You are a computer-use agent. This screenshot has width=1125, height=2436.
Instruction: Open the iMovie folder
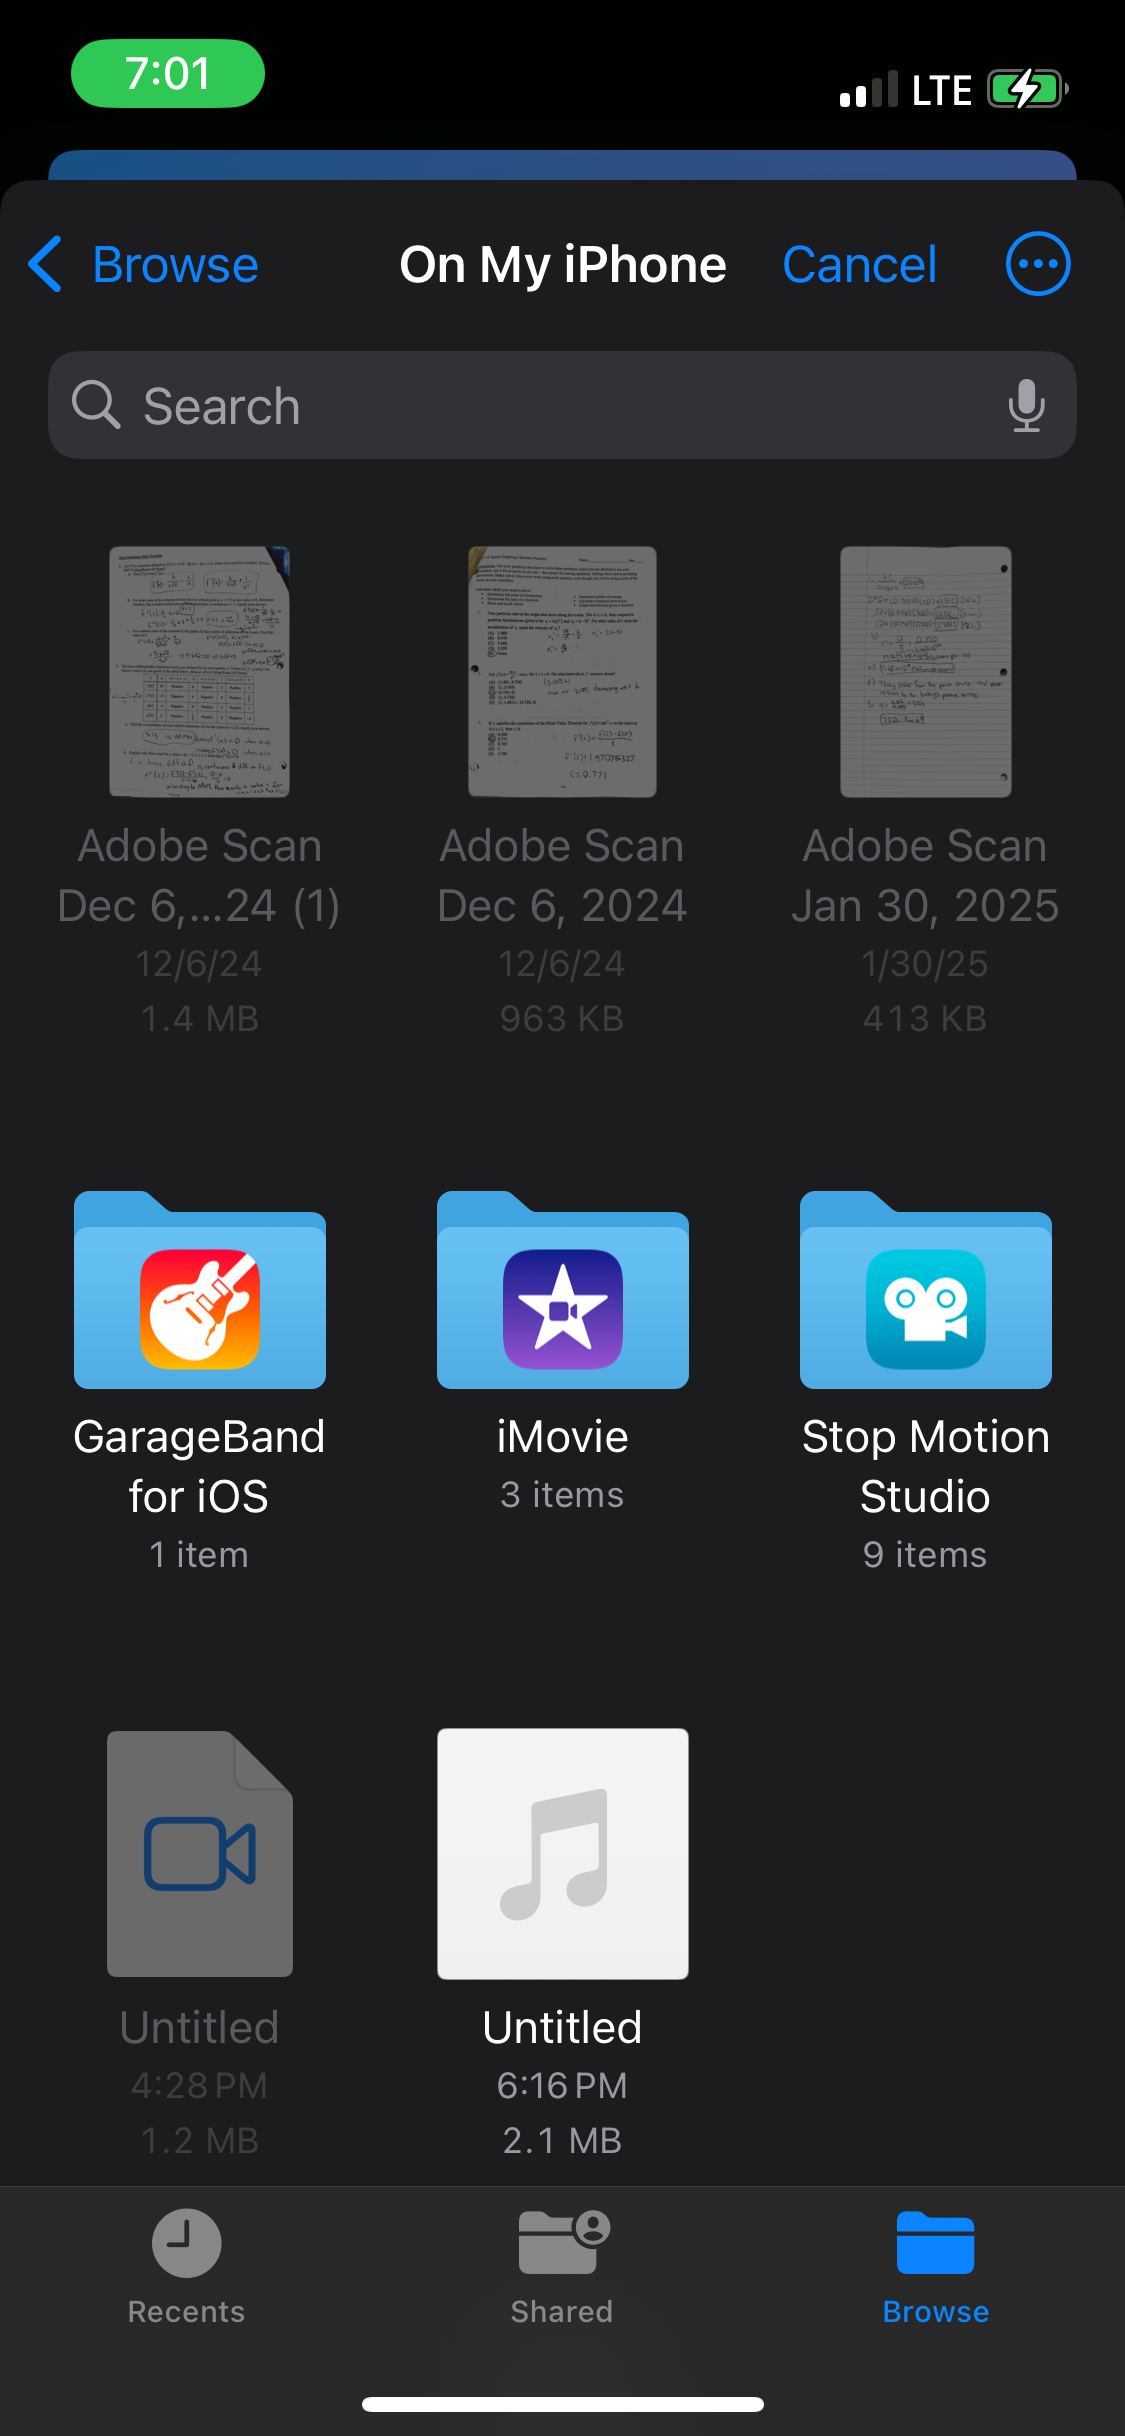[x=563, y=1290]
